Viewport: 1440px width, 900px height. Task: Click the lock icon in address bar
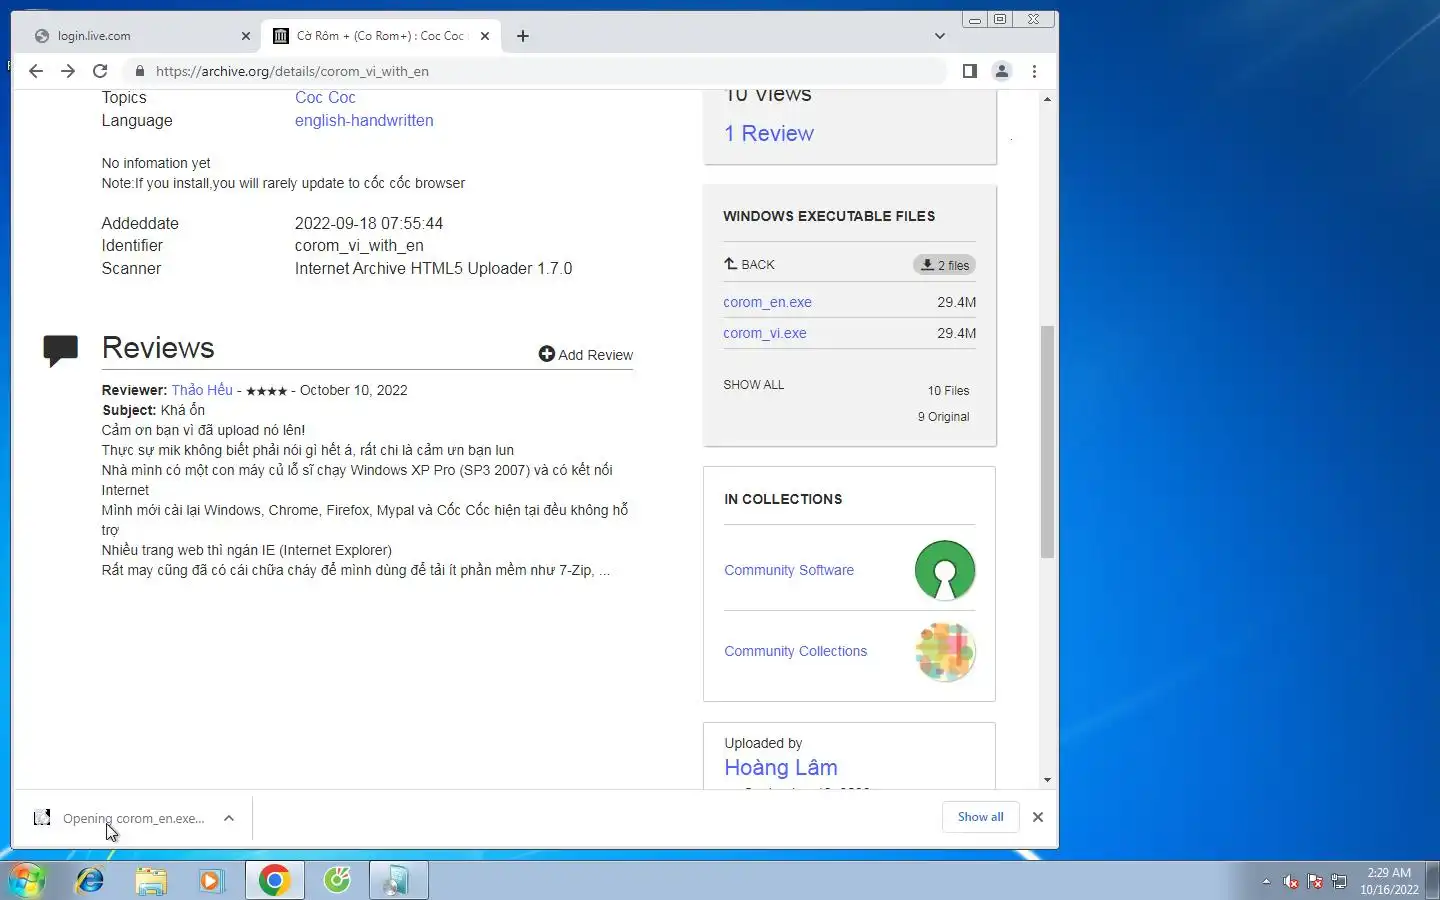pos(139,71)
